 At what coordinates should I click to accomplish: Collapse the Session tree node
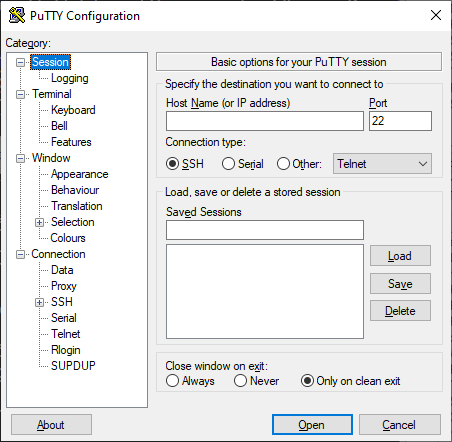coord(21,62)
